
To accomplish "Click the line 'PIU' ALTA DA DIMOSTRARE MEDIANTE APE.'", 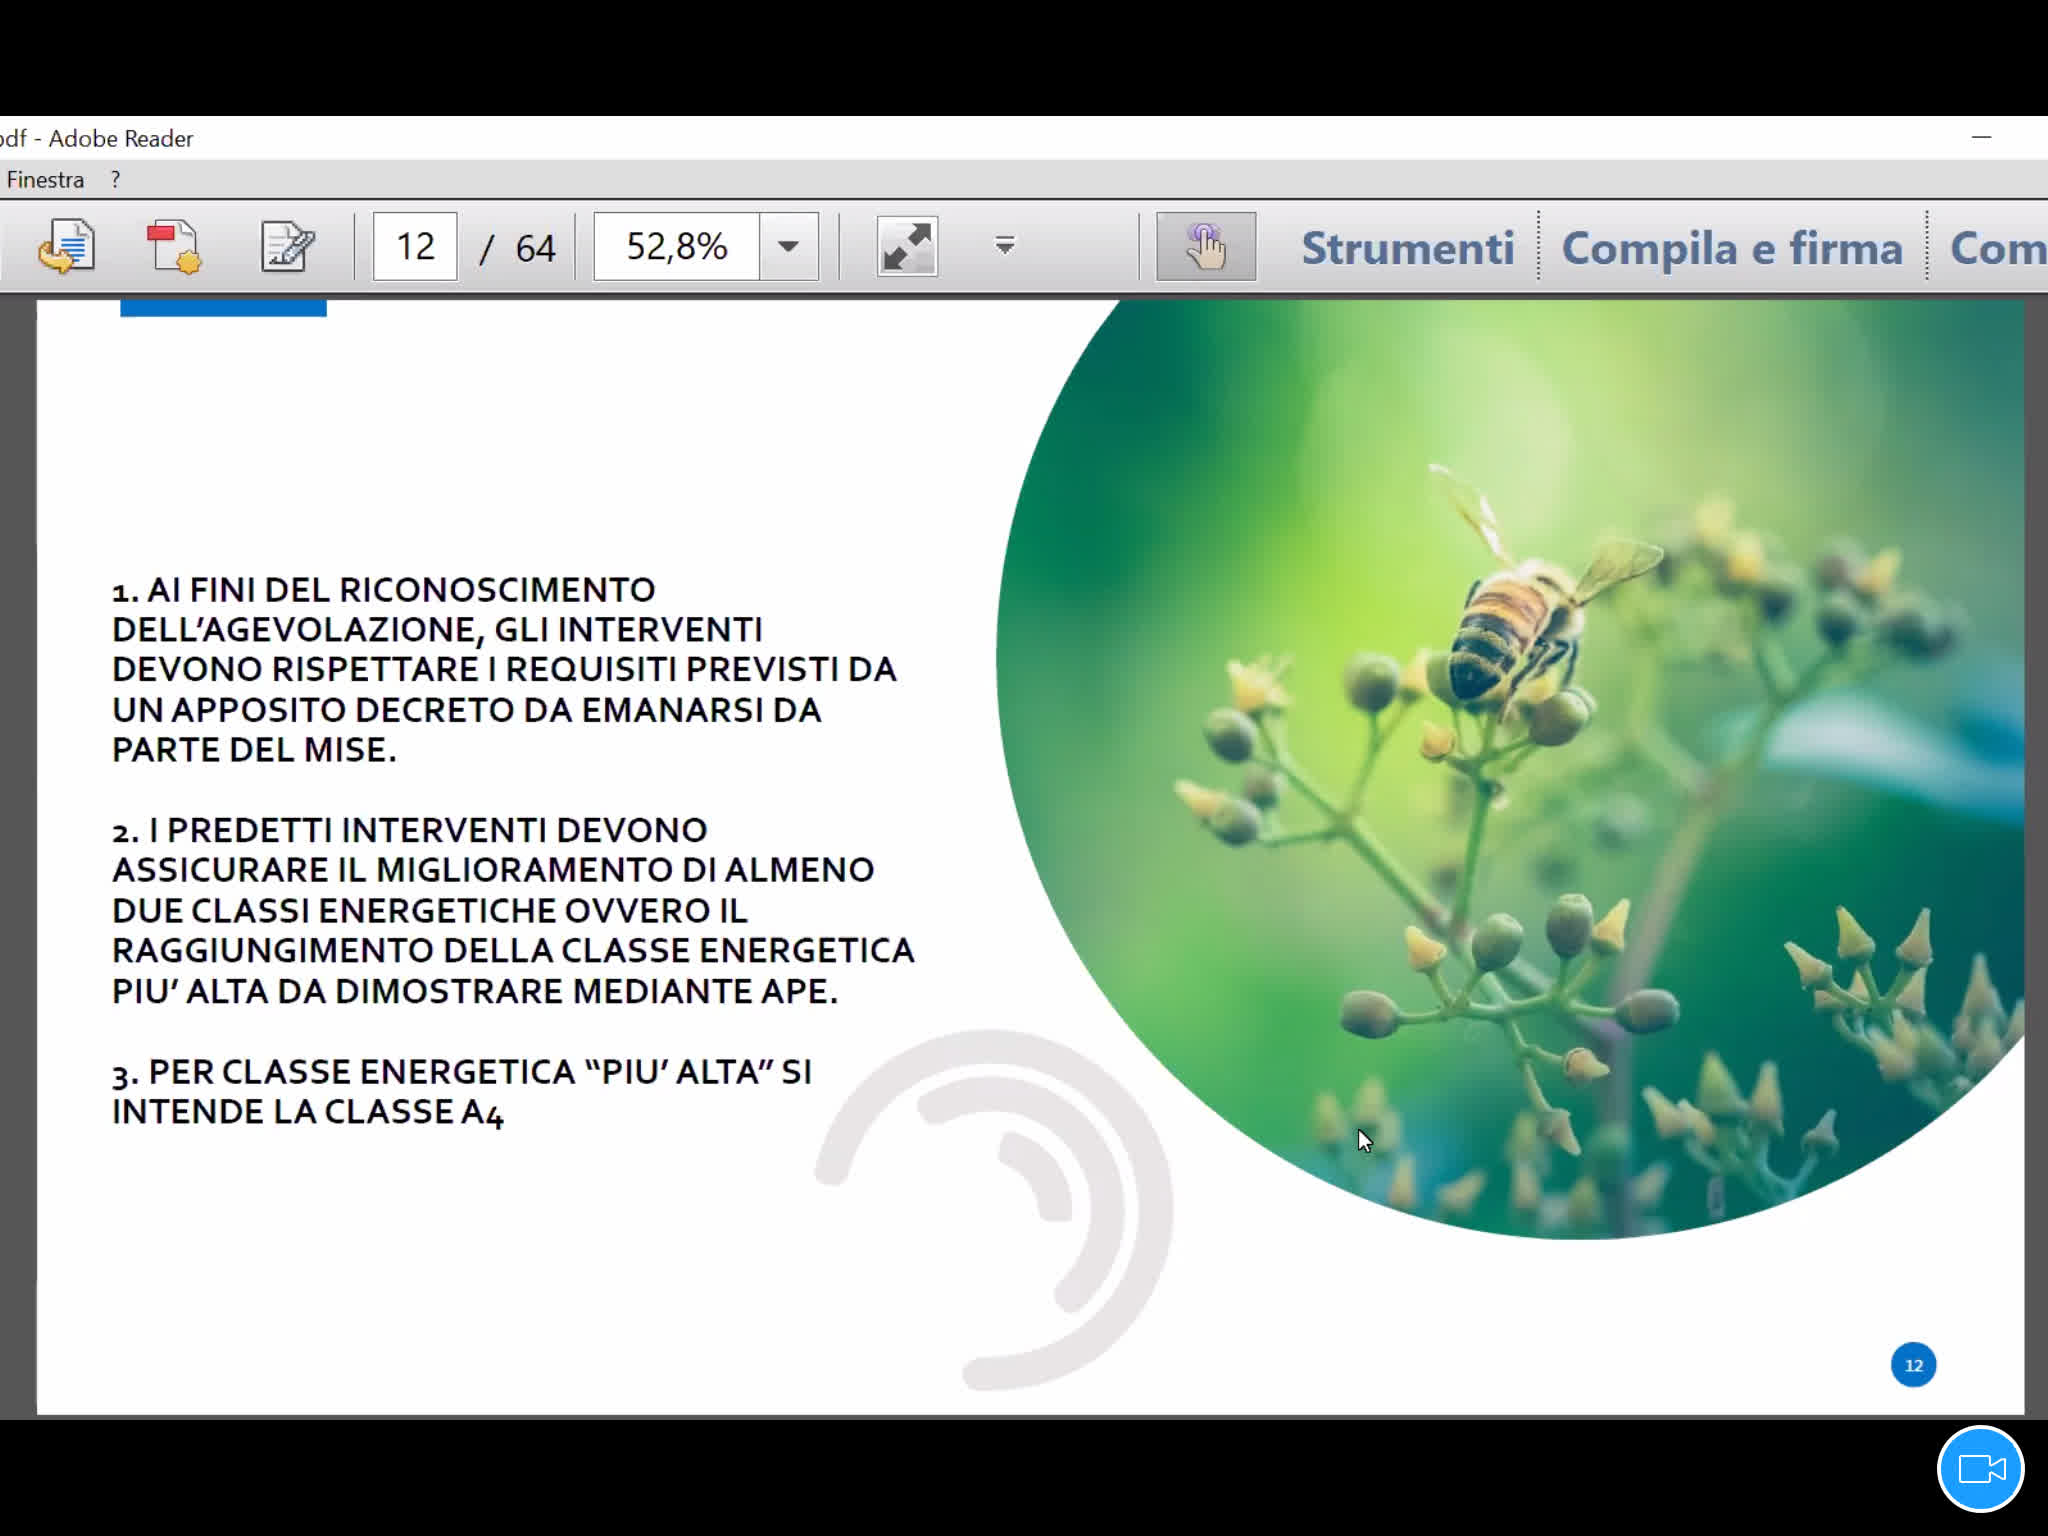I will [475, 991].
